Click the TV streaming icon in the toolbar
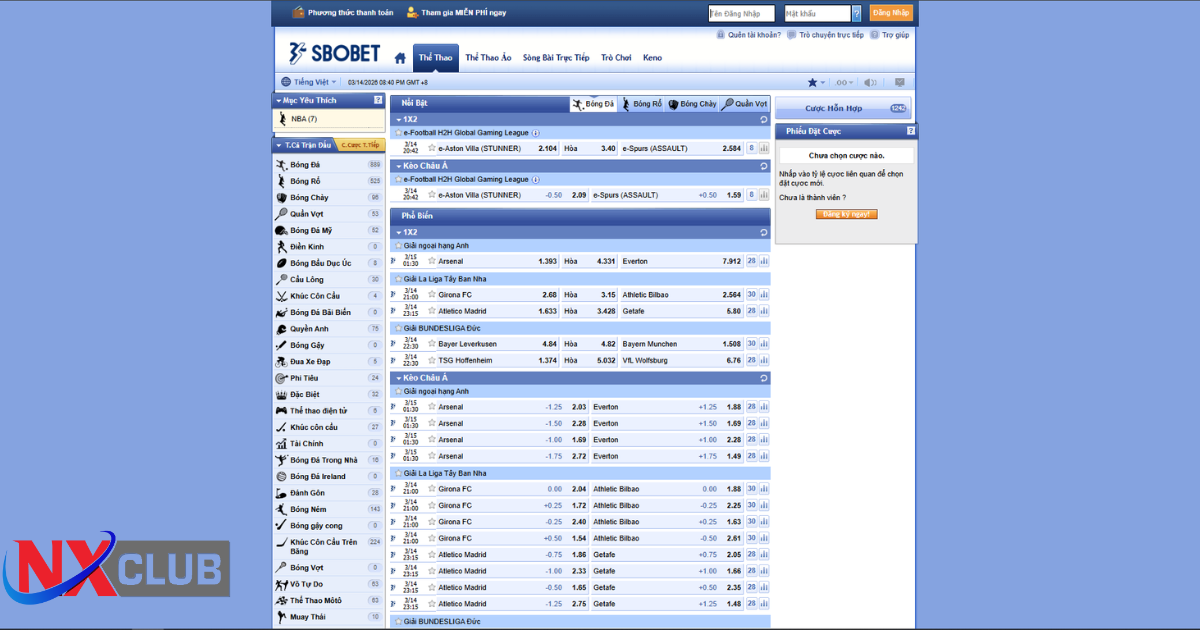The image size is (1200, 630). point(900,83)
